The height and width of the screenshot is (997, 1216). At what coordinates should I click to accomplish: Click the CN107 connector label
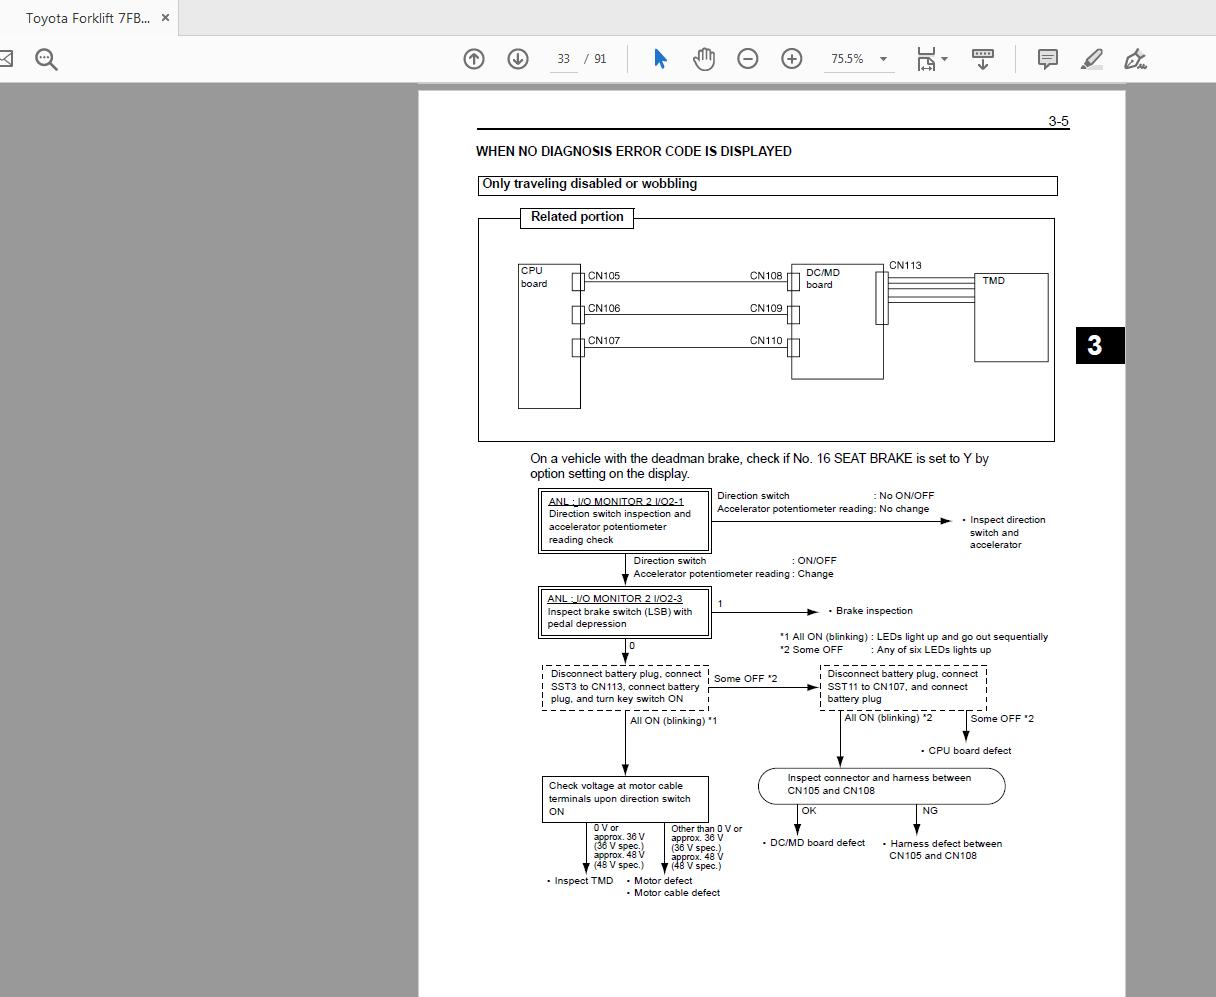tap(604, 340)
